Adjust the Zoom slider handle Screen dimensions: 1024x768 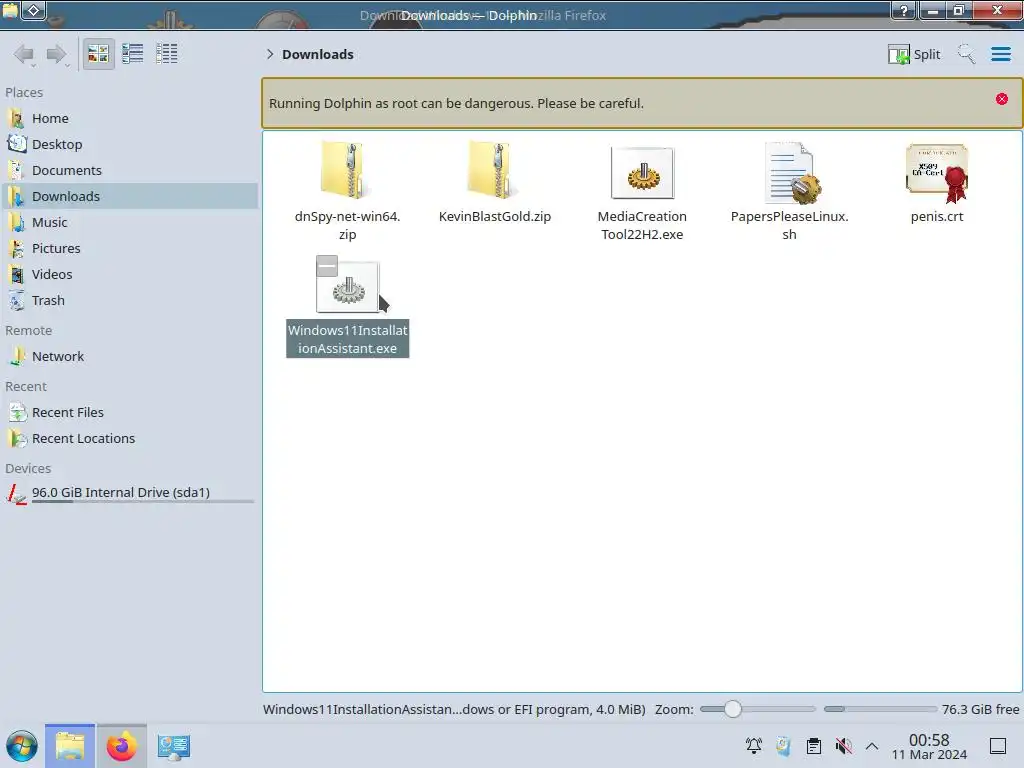click(733, 709)
